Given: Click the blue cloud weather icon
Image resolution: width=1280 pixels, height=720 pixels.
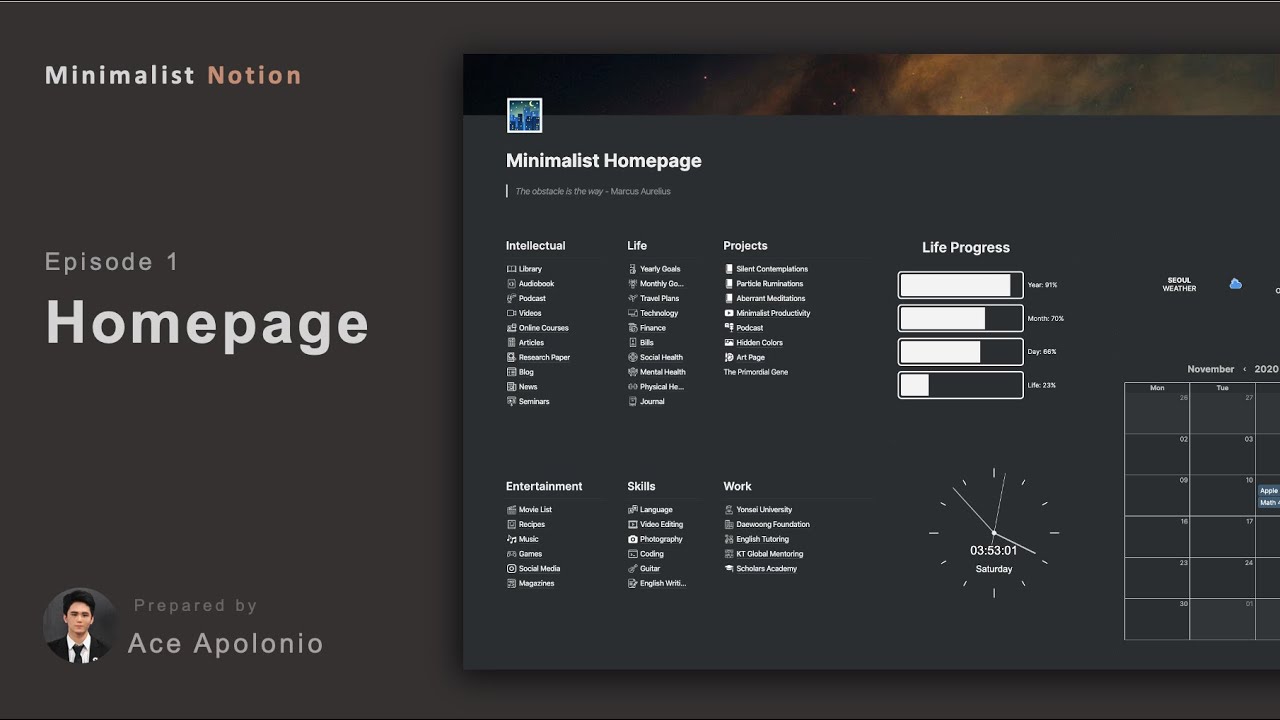Looking at the screenshot, I should [x=1235, y=284].
